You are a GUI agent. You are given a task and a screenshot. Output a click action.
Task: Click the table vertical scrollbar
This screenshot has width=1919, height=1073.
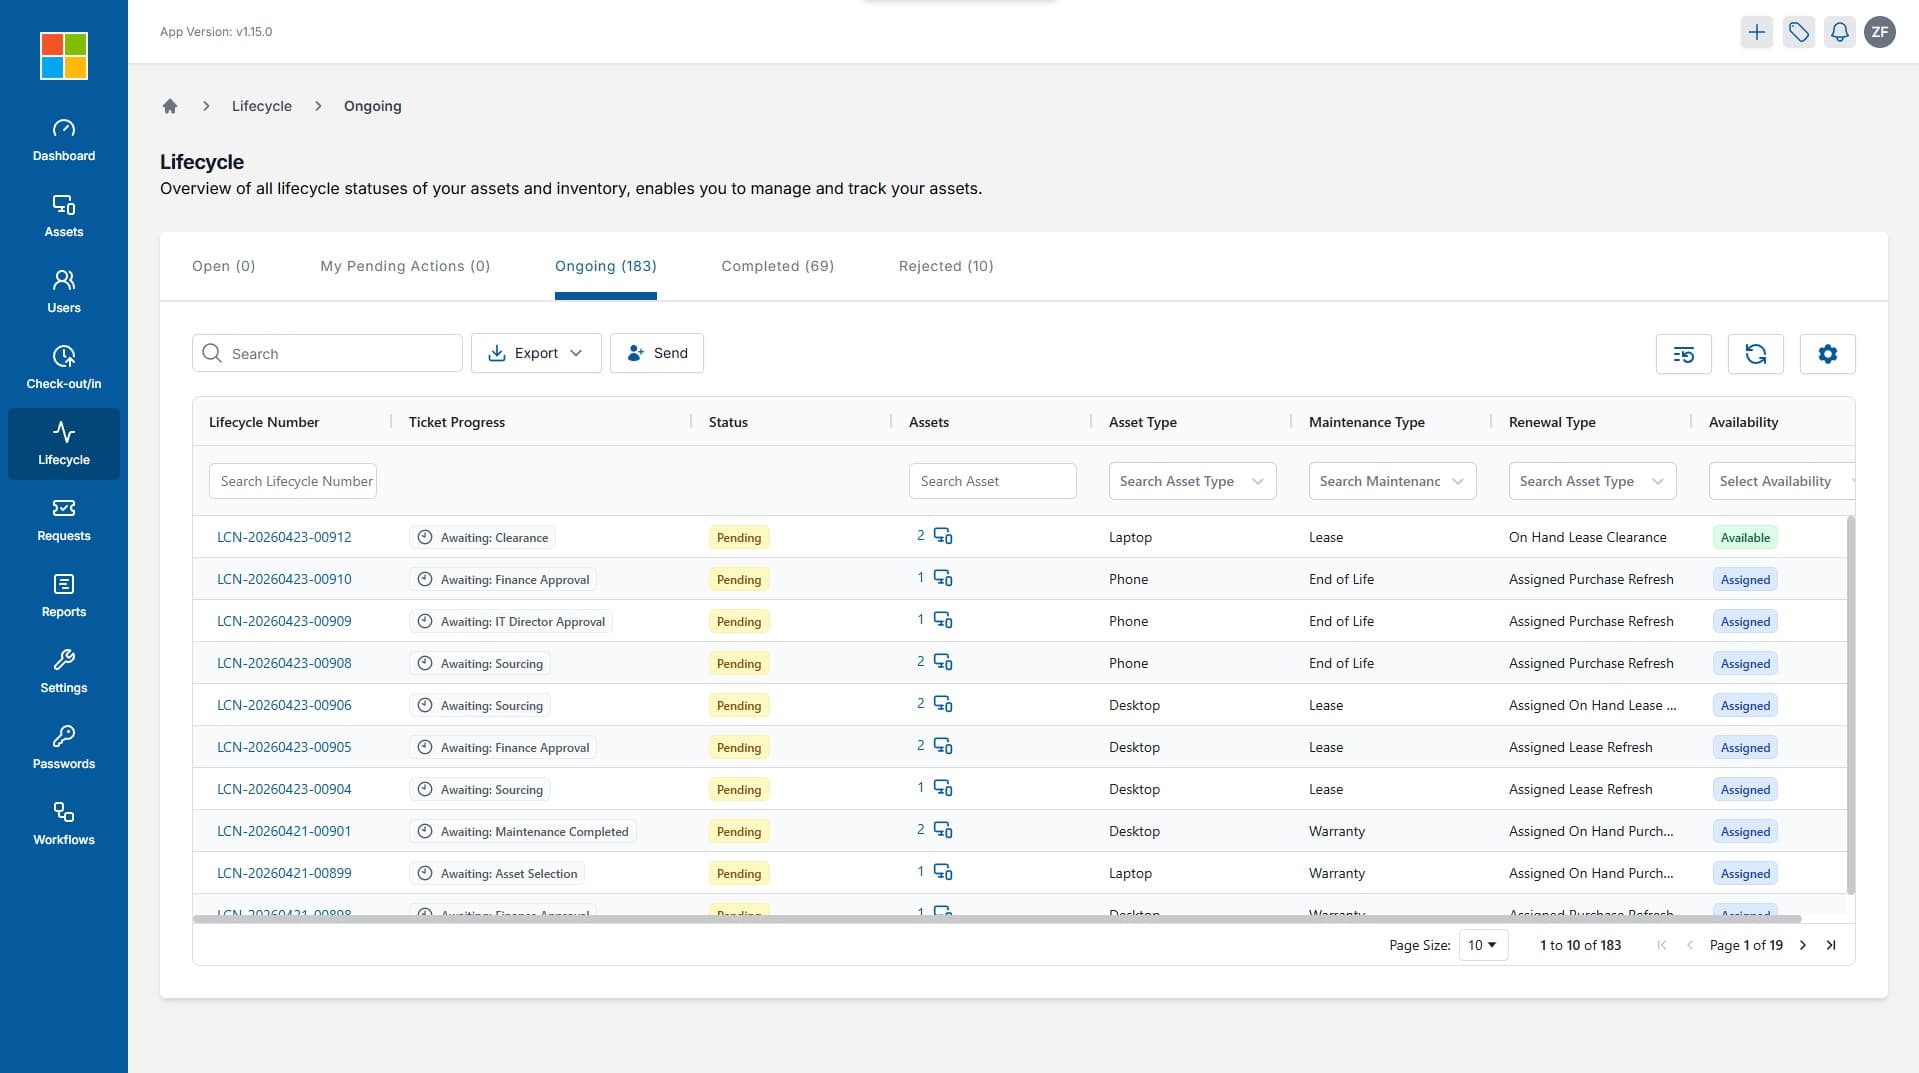pos(1851,705)
